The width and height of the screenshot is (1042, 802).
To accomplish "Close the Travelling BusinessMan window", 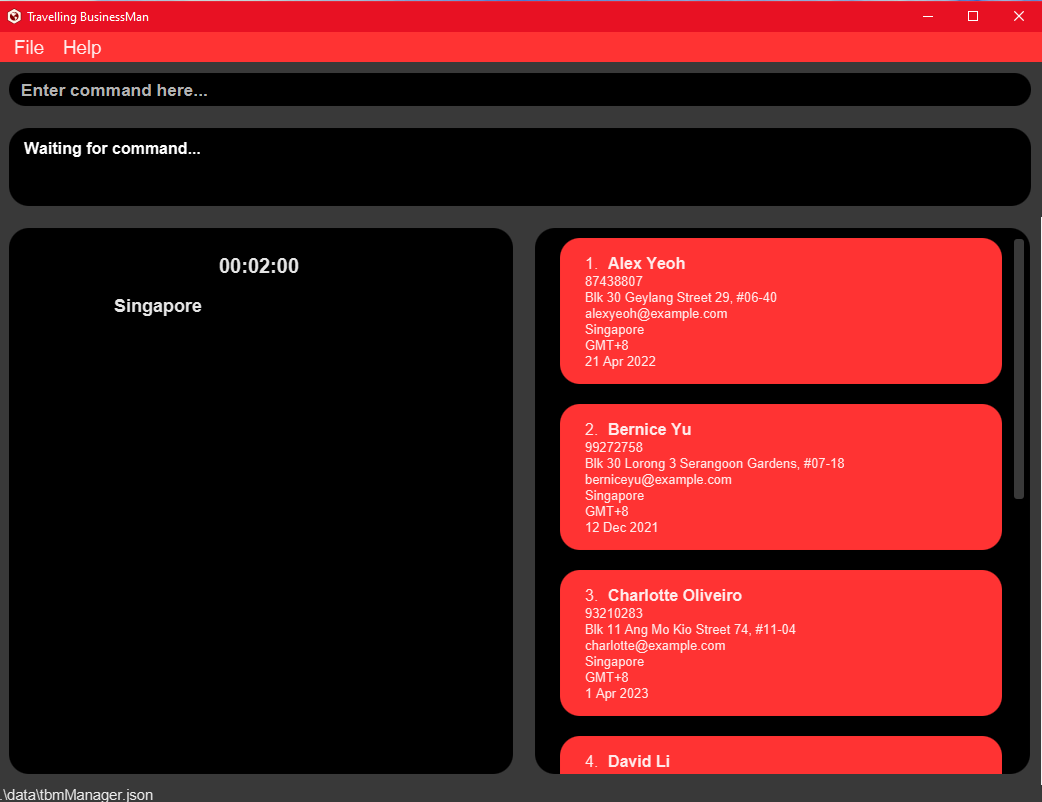I will tap(1019, 17).
